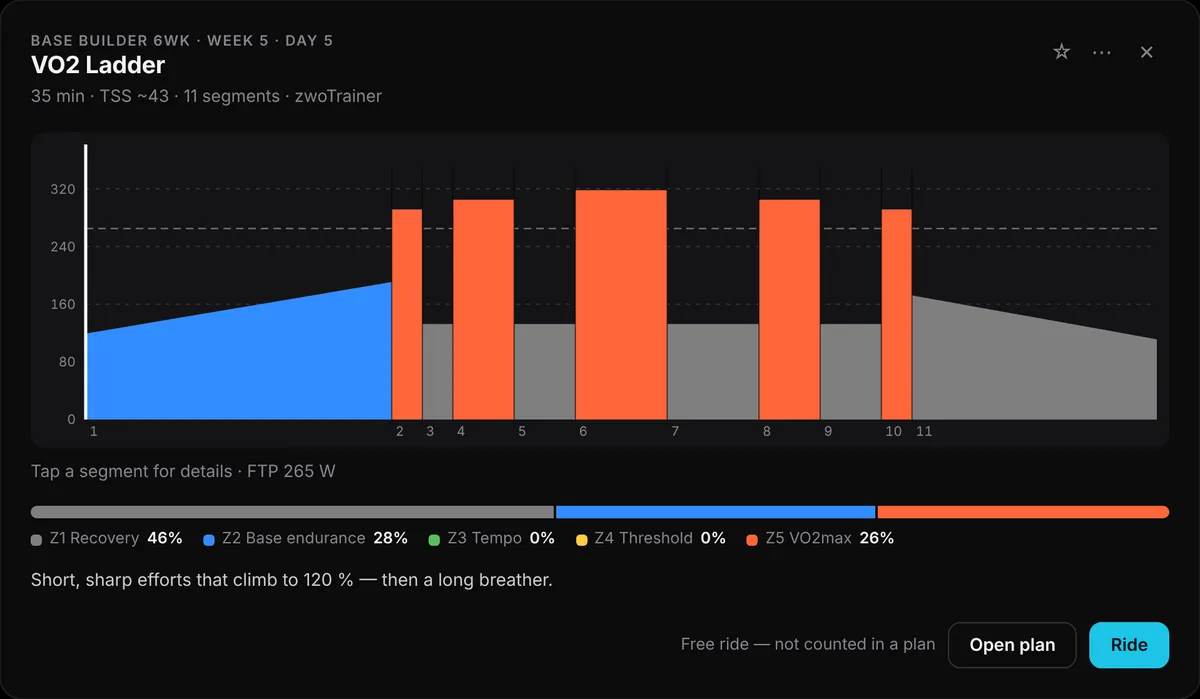Click the 80 watt axis label
Image resolution: width=1200 pixels, height=699 pixels.
point(68,362)
